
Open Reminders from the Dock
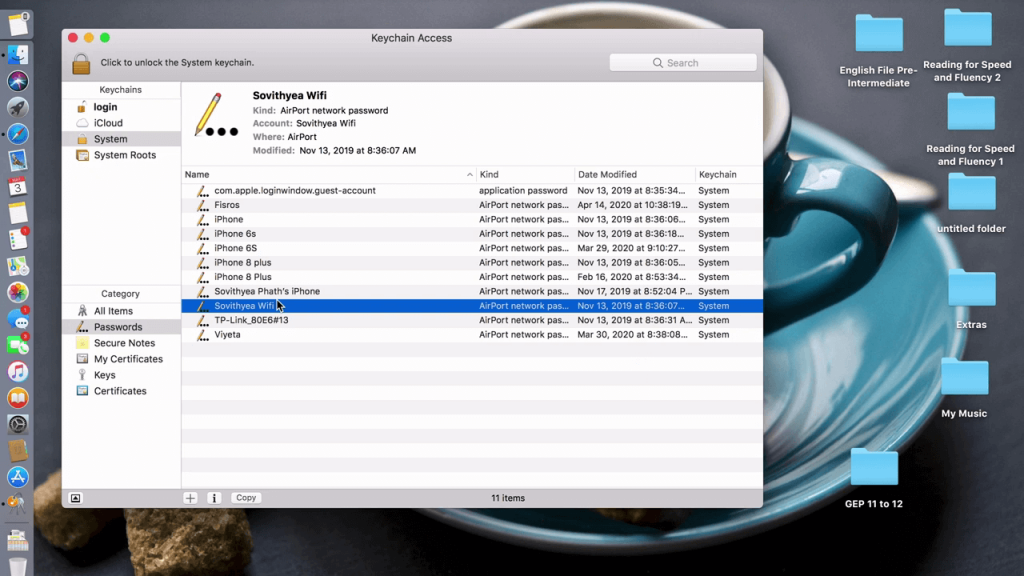point(18,240)
